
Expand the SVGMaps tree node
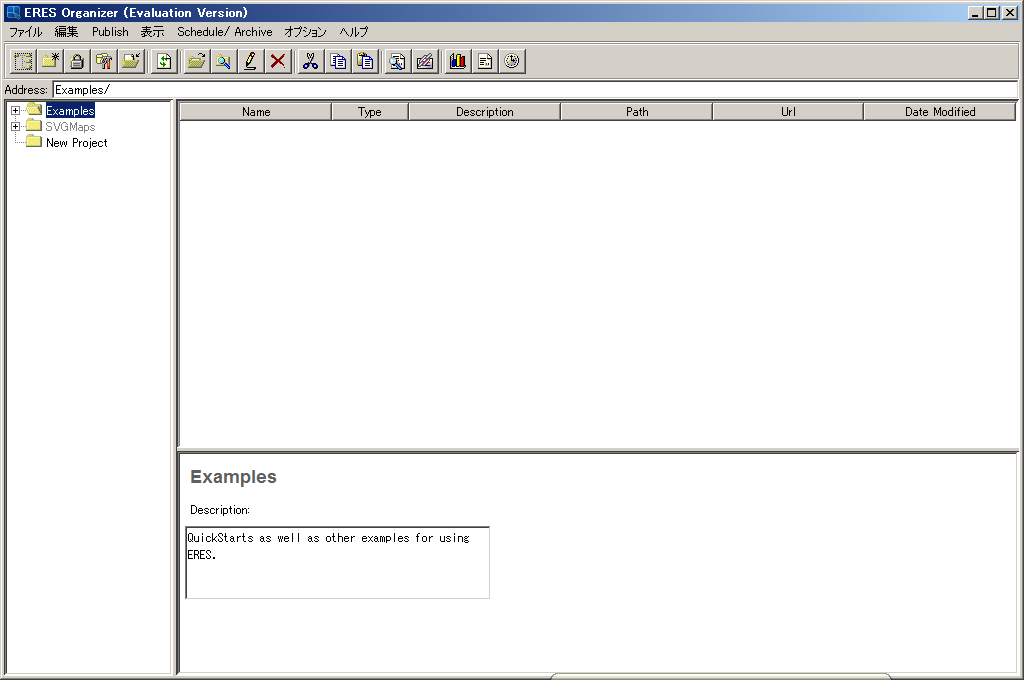(16, 127)
